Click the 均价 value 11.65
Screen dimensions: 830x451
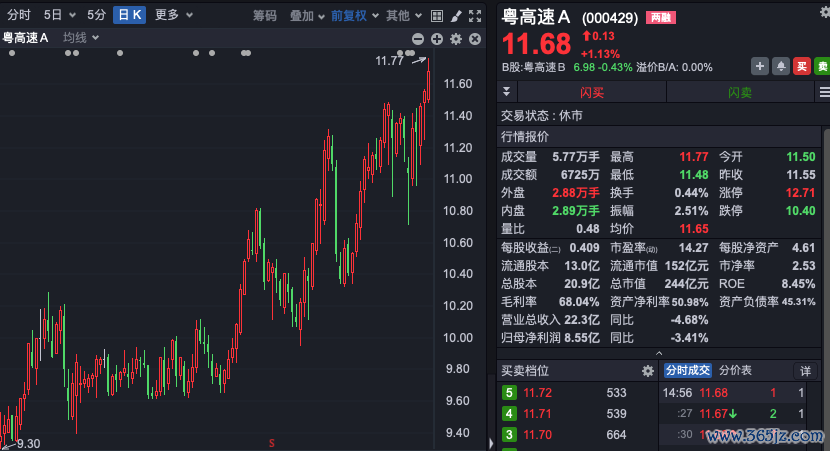point(693,229)
